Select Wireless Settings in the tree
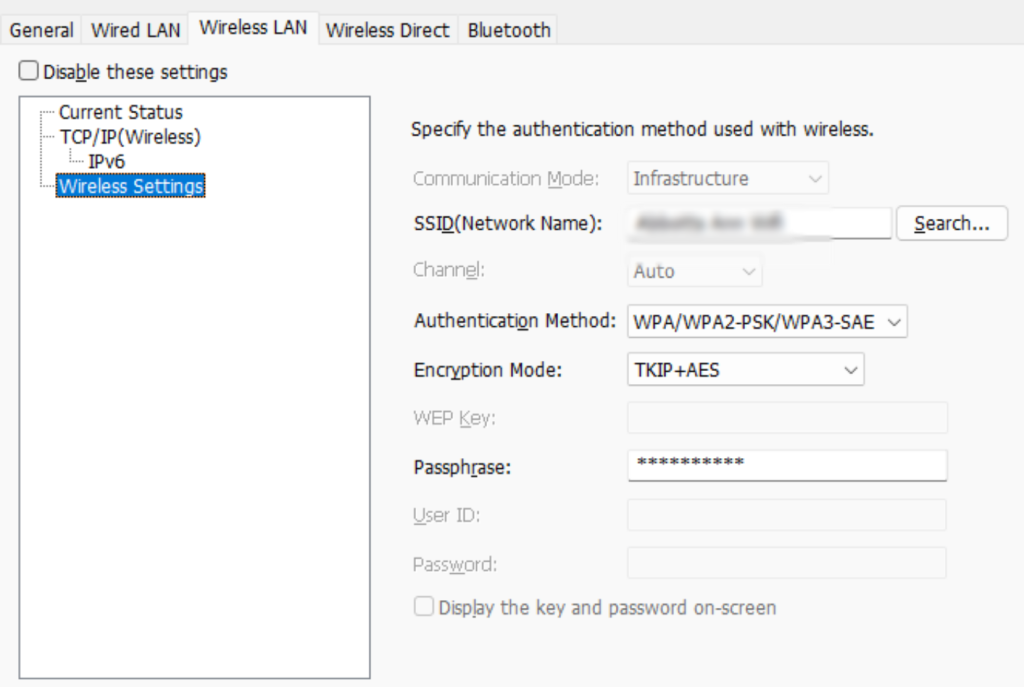The image size is (1024, 687). pyautogui.click(x=131, y=186)
